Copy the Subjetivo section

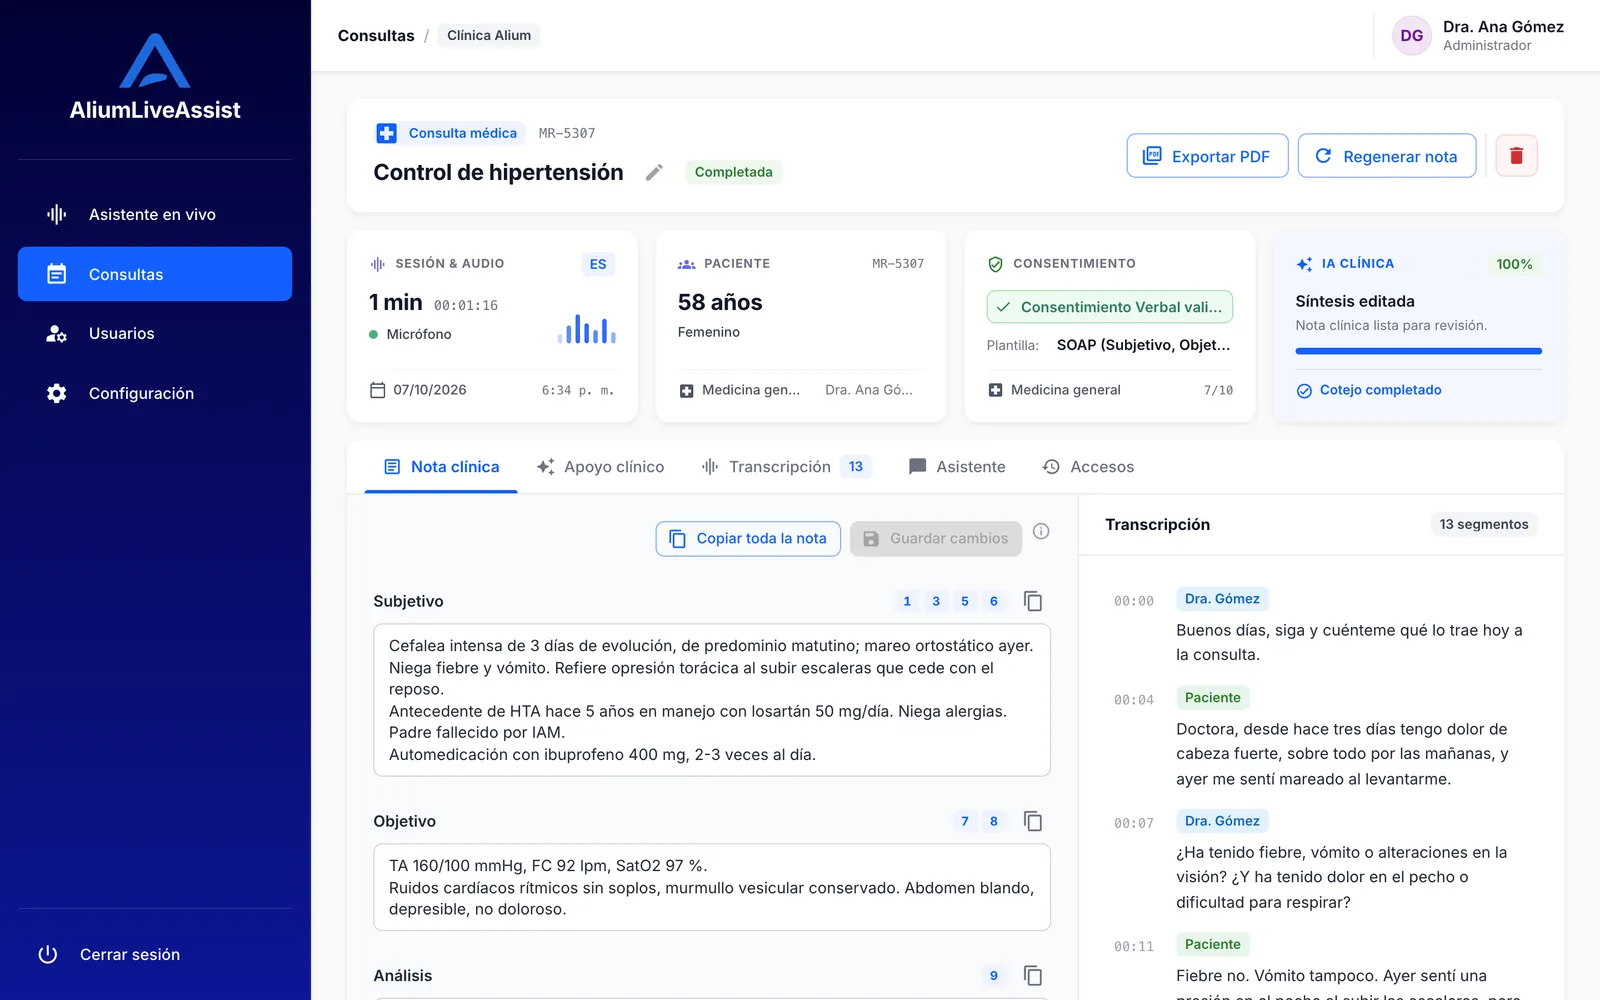click(1033, 601)
